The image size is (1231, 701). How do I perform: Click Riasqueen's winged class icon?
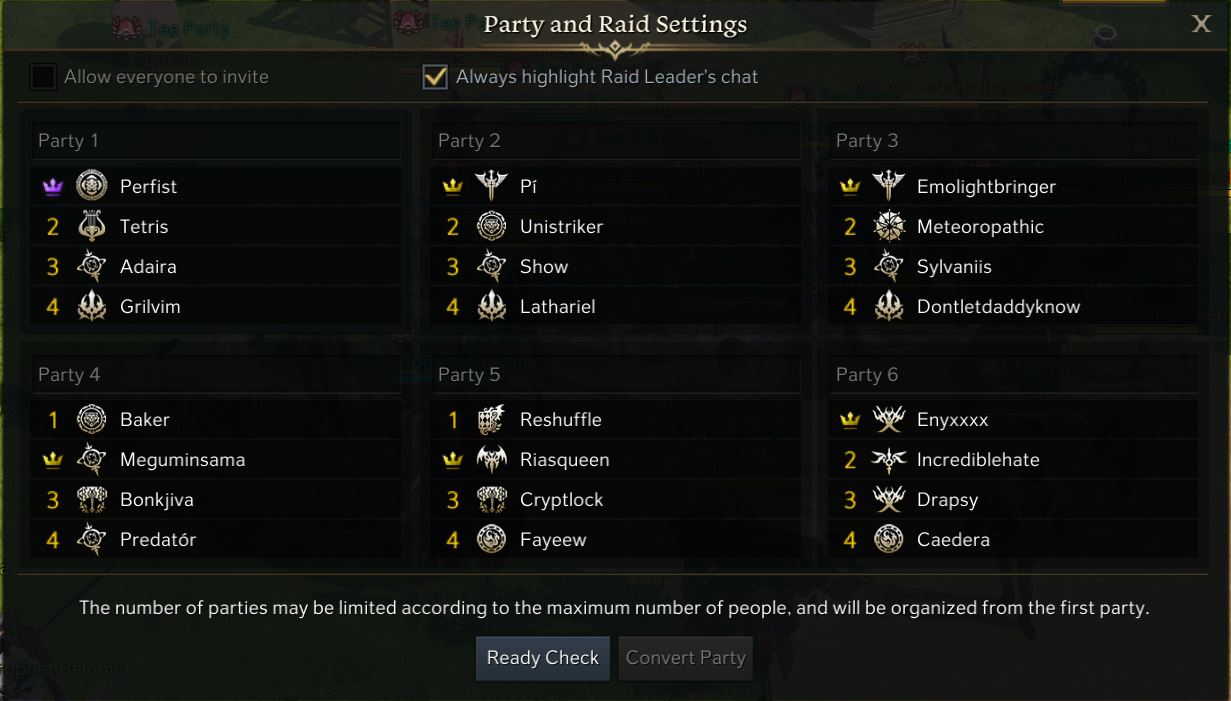click(492, 460)
